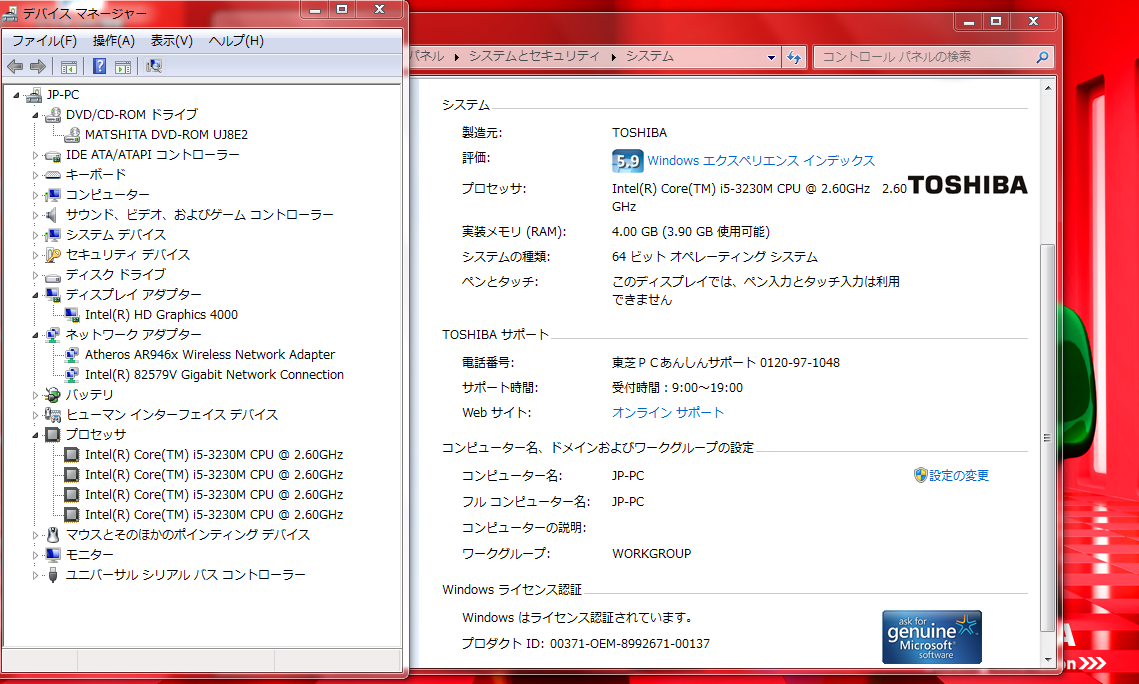Image resolution: width=1139 pixels, height=684 pixels.
Task: Click the System window scrollbar up arrow
Action: [1047, 89]
